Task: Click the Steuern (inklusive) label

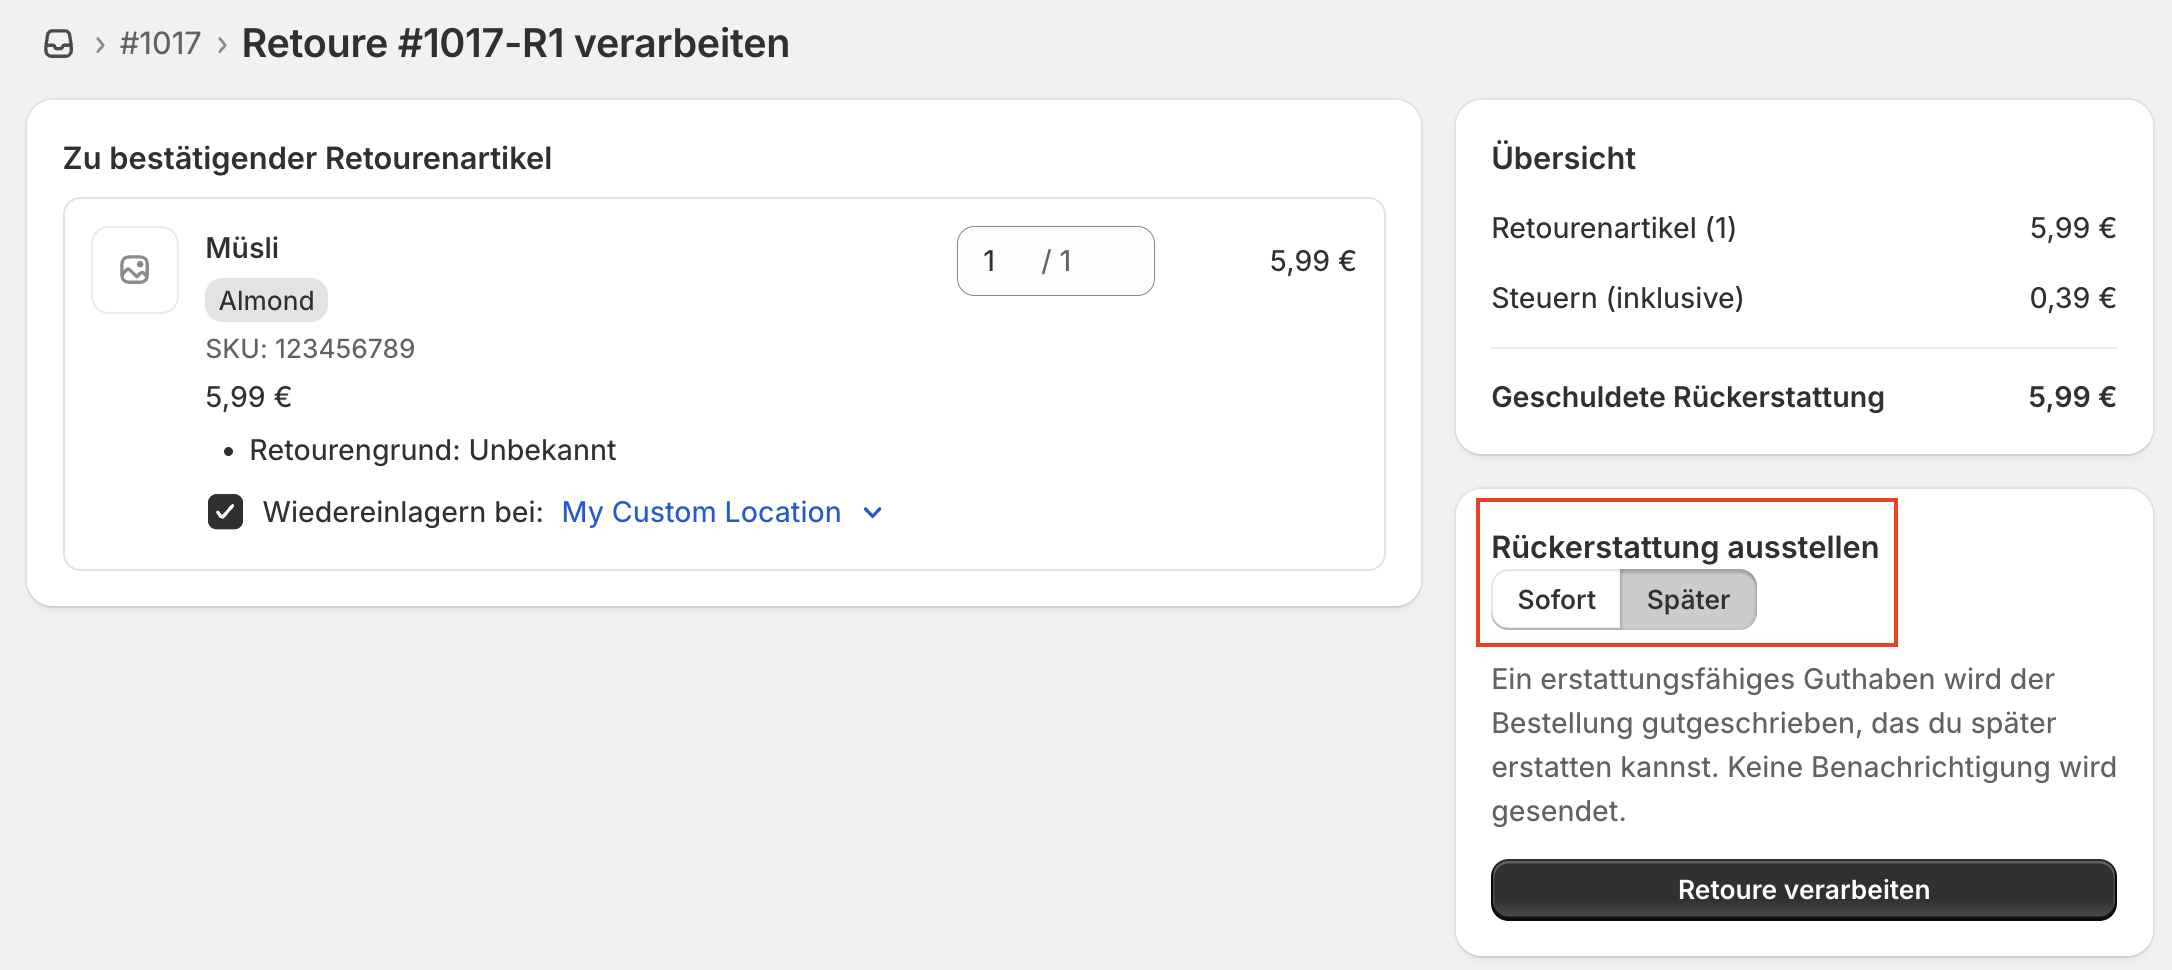Action: [1617, 298]
